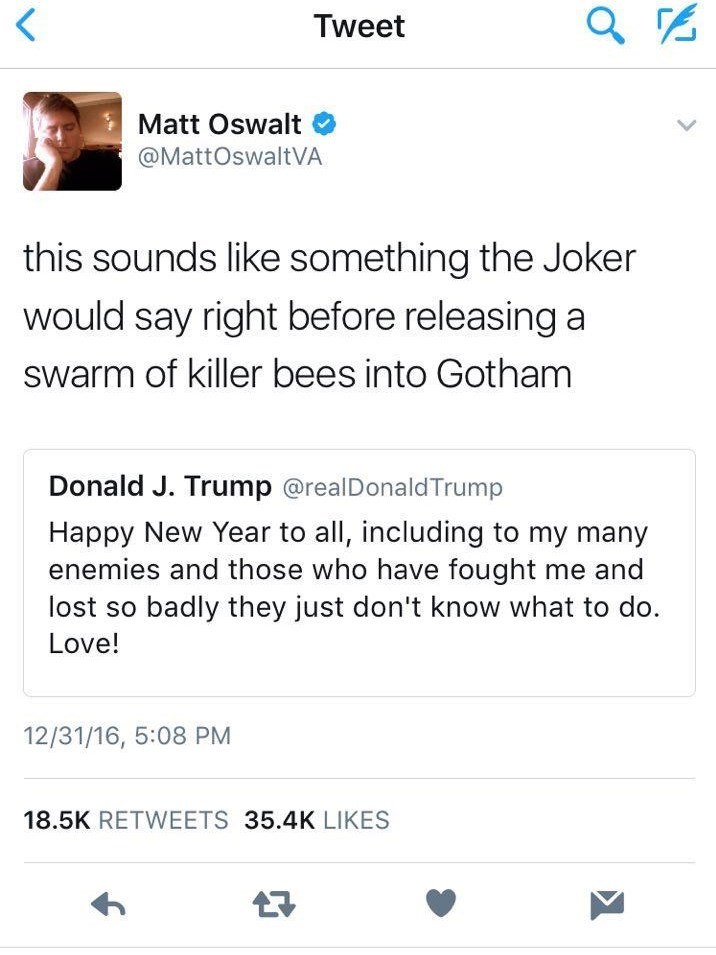Go back using the top-left arrow
The image size is (716, 955).
pos(28,29)
